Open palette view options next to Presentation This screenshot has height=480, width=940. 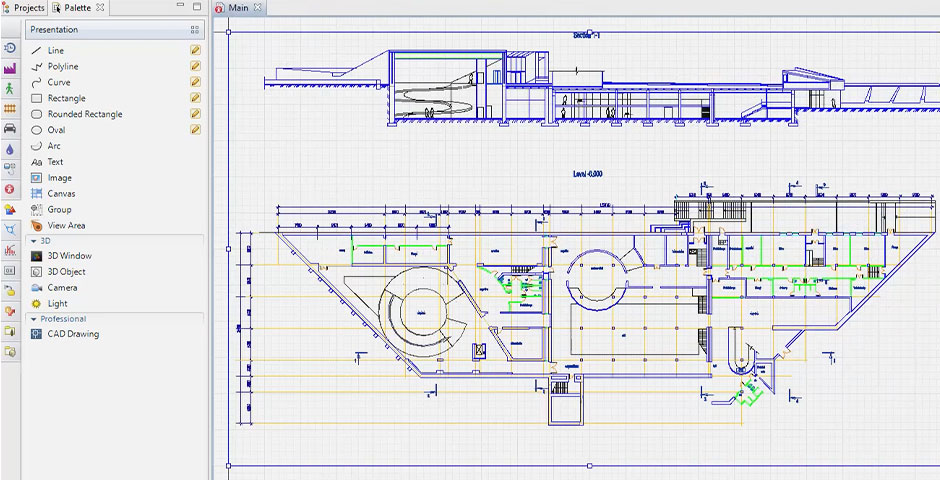[x=195, y=30]
